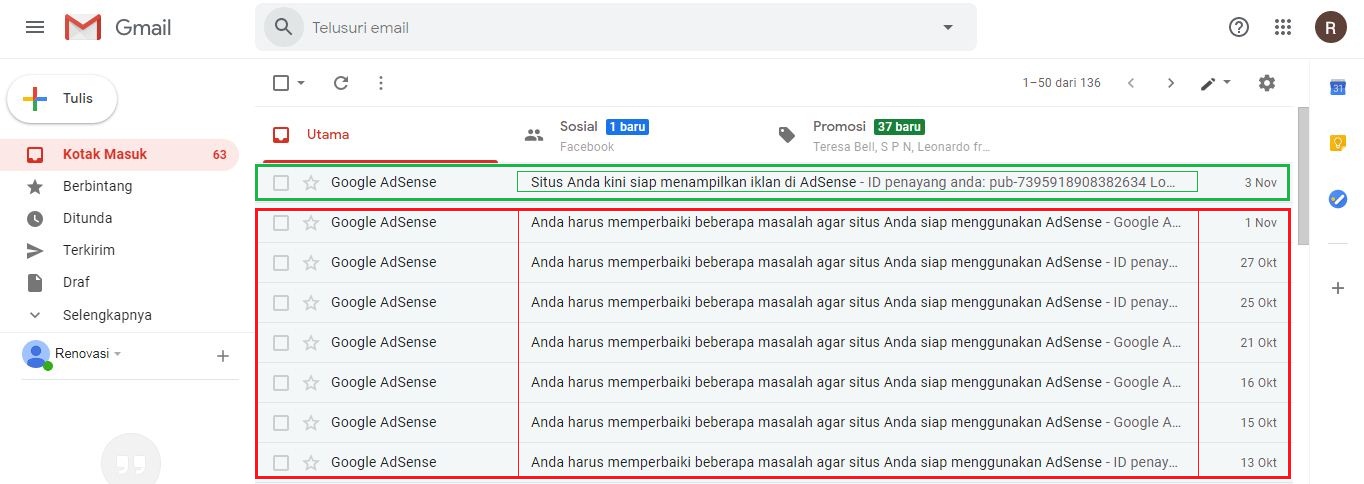Open Terkirim folder
This screenshot has height=484, width=1364.
[x=120, y=250]
